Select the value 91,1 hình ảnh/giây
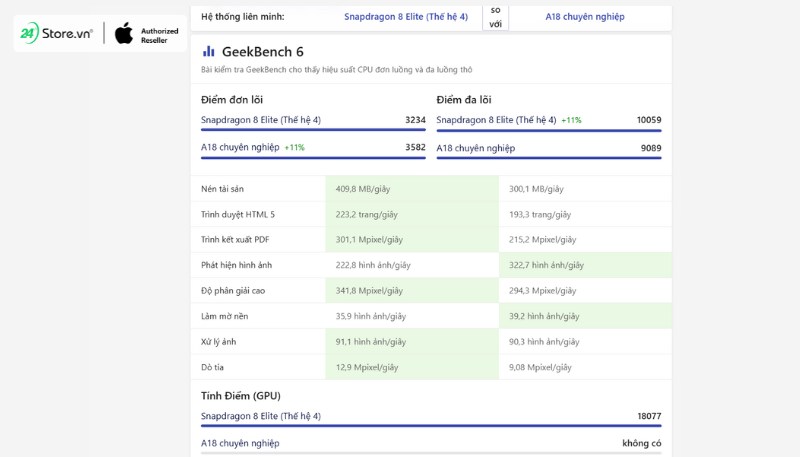Viewport: 800px width, 457px height. pyautogui.click(x=371, y=342)
